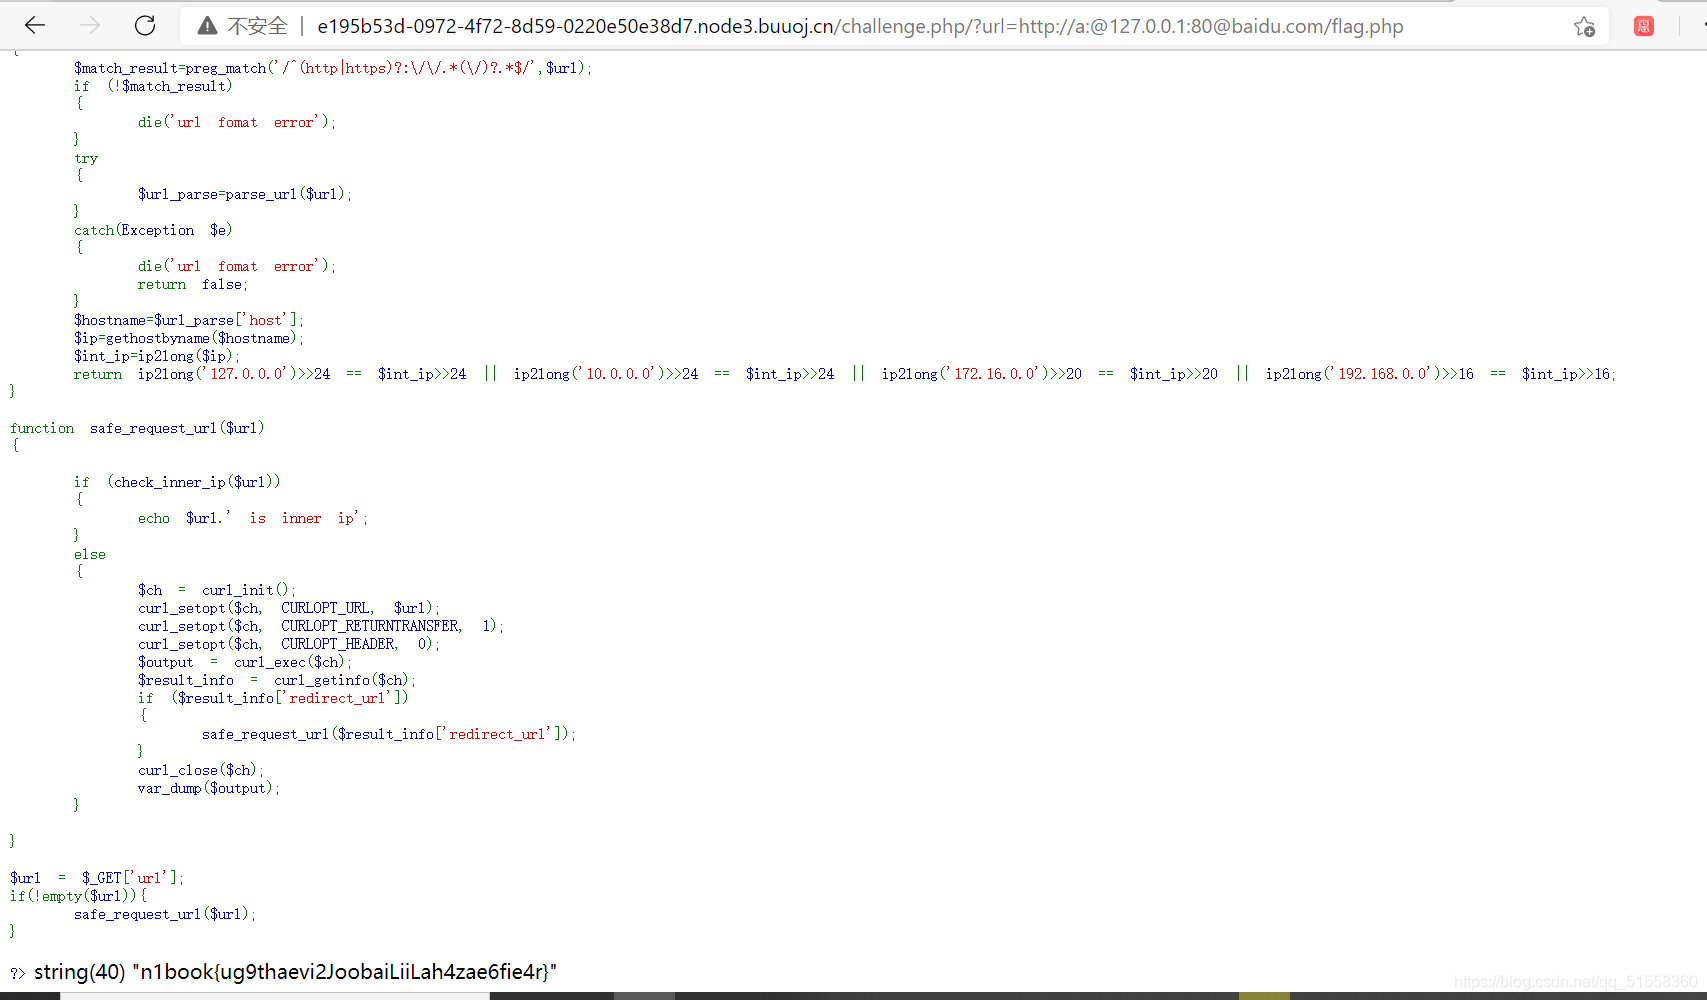
Task: Open the not secure warning icon
Action: pos(207,26)
